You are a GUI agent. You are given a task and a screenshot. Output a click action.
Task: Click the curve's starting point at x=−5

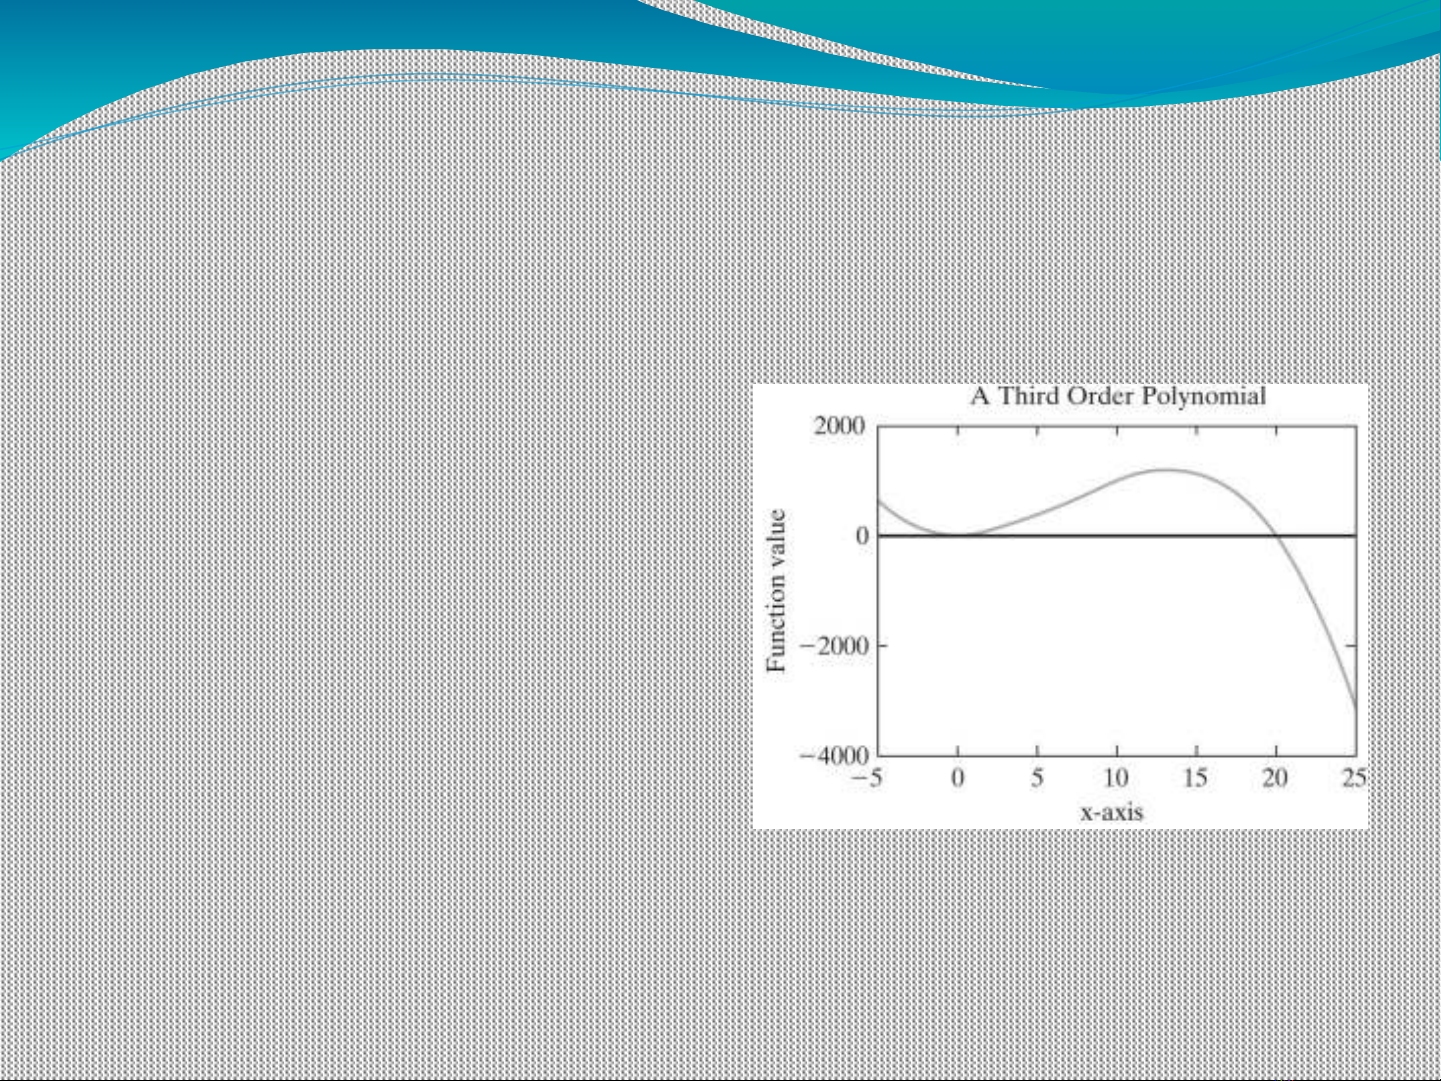879,501
